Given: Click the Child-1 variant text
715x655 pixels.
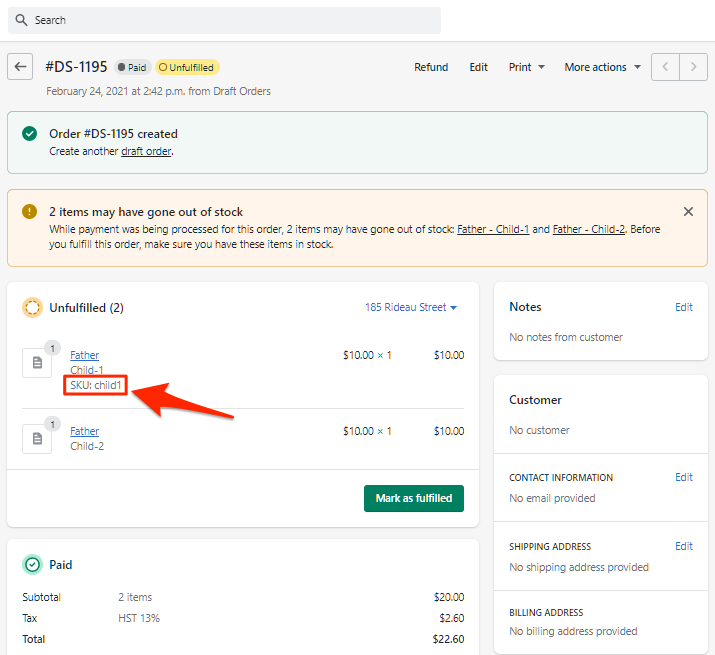Looking at the screenshot, I should [x=87, y=370].
